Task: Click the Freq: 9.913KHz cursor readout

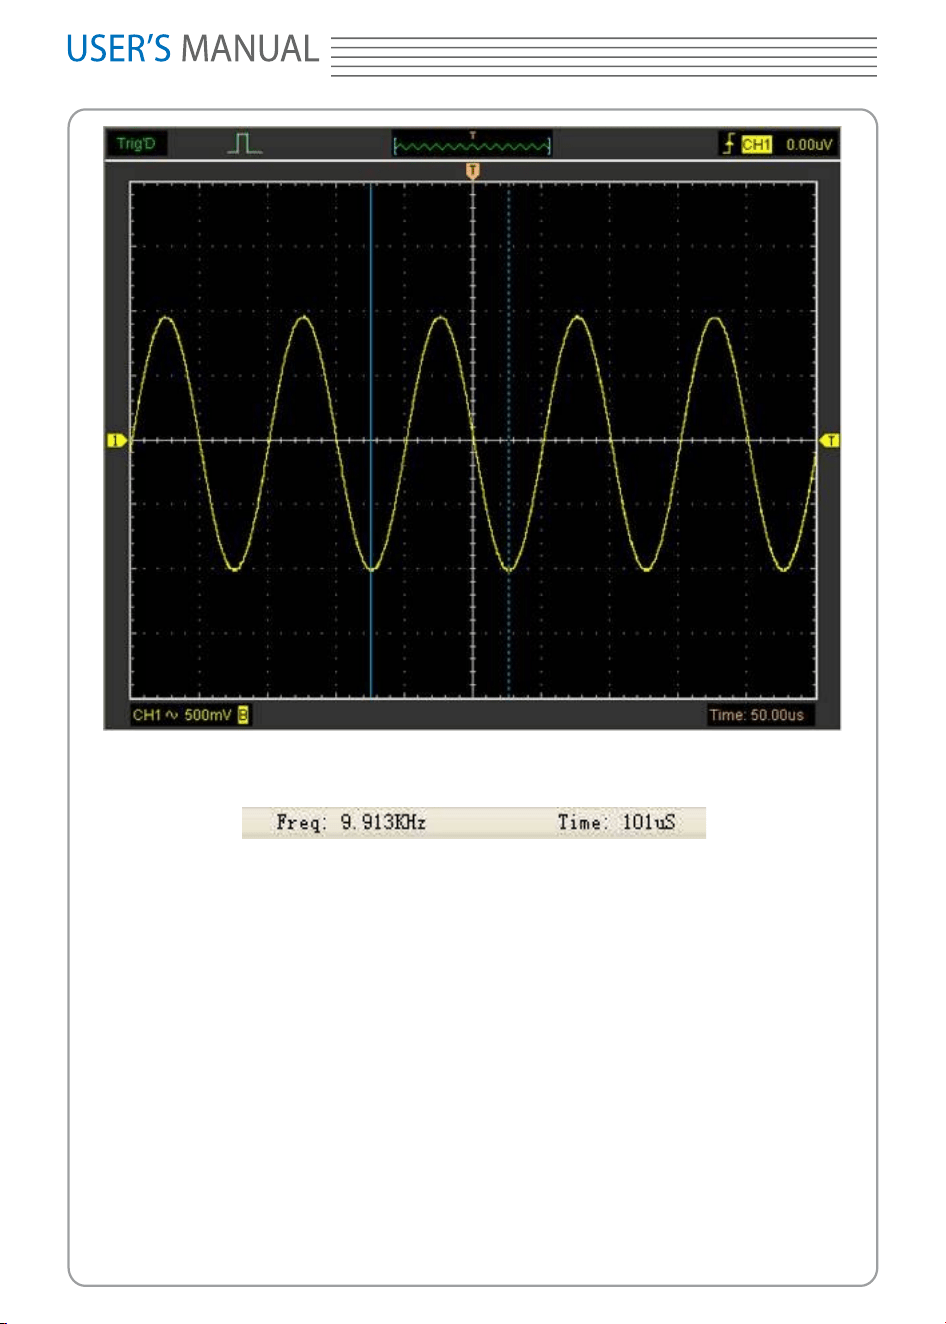Action: [351, 822]
